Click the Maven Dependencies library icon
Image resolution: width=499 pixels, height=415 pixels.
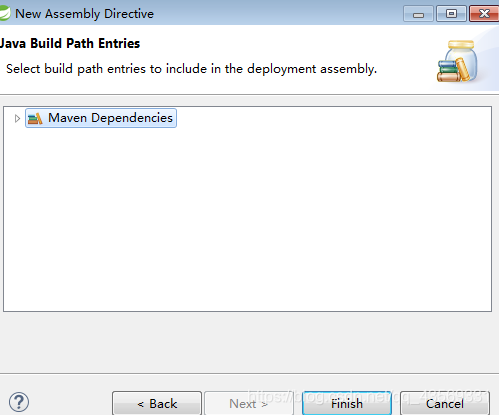click(35, 119)
